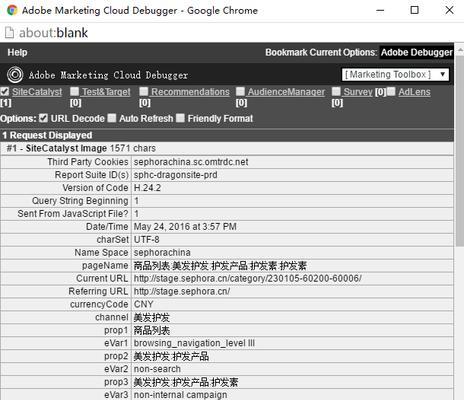Enable the Test&Target checkbox
The image size is (464, 400).
coord(75,91)
